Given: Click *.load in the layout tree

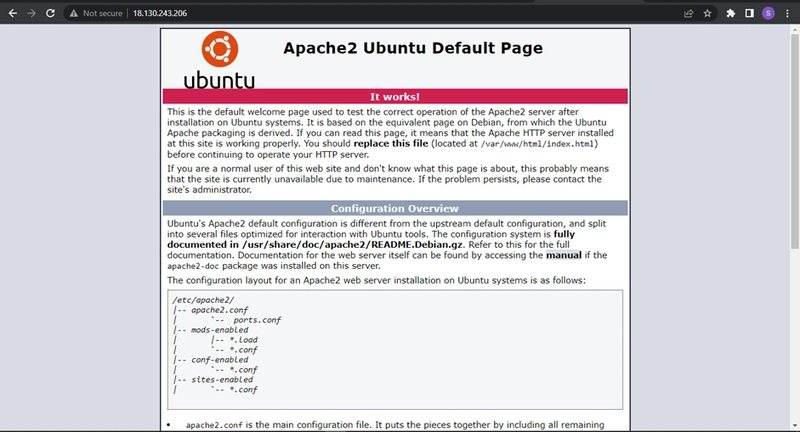Looking at the screenshot, I should pyautogui.click(x=243, y=340).
